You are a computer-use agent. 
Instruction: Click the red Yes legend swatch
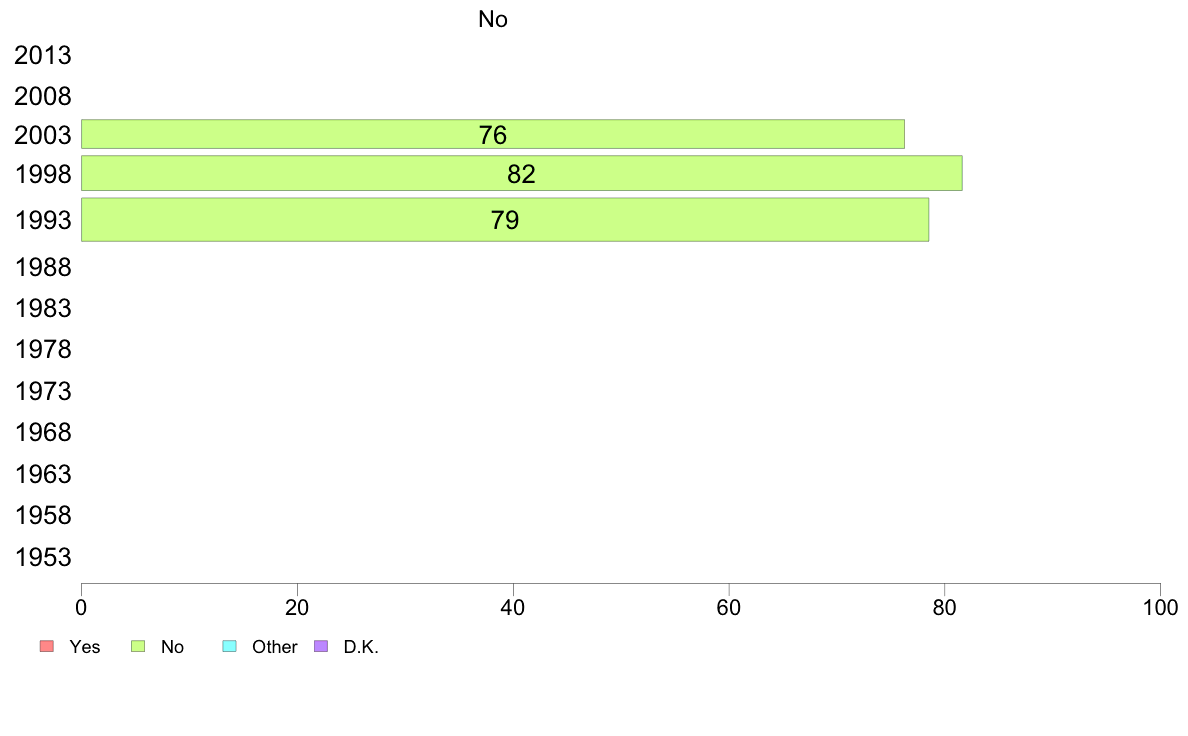[x=47, y=646]
